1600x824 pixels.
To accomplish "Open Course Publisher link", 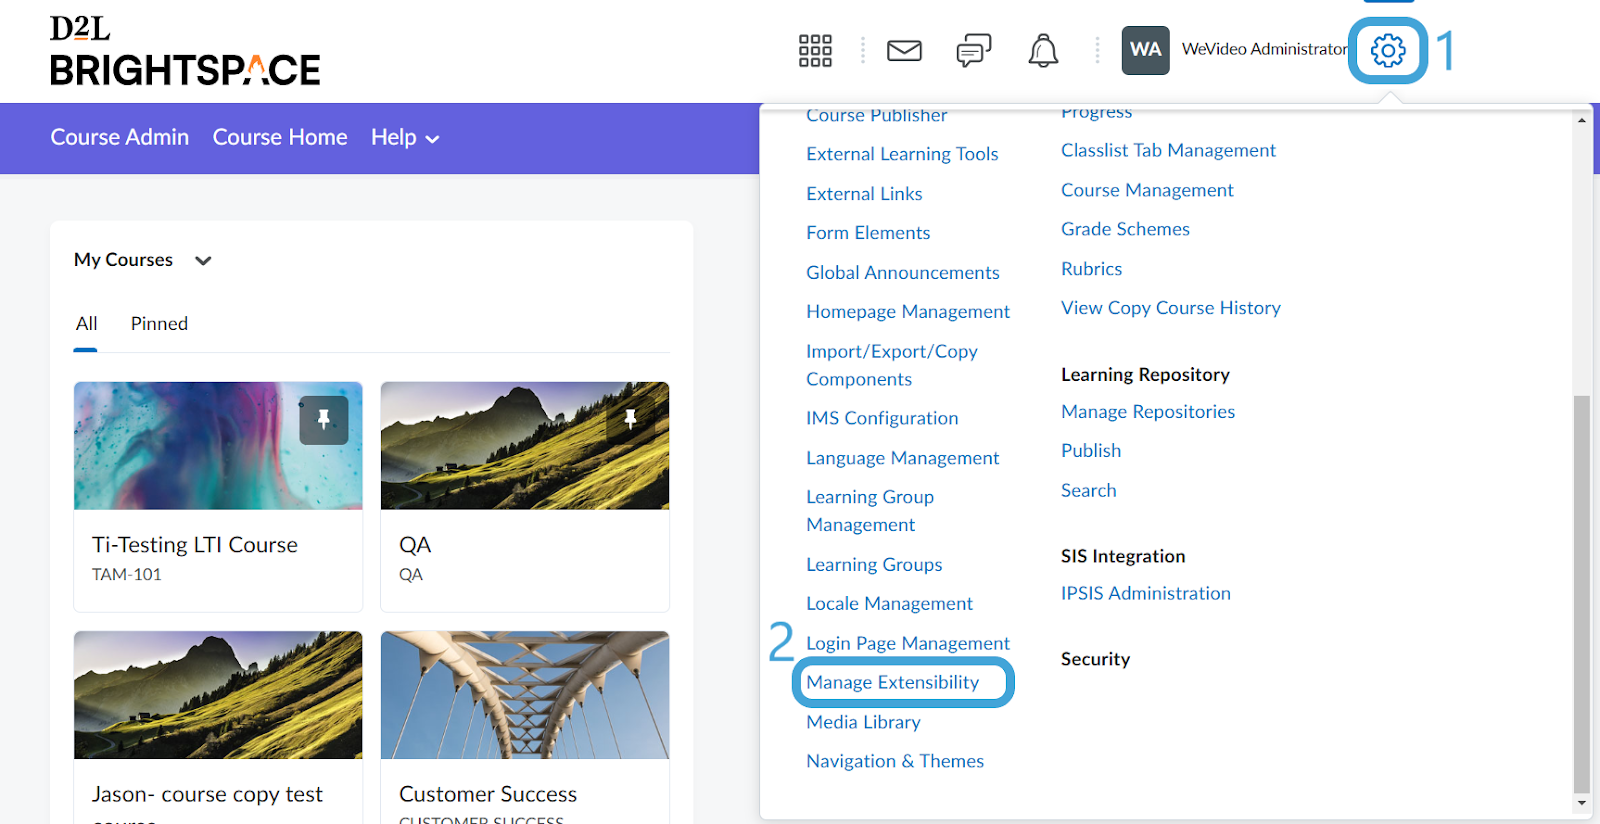I will pyautogui.click(x=877, y=115).
